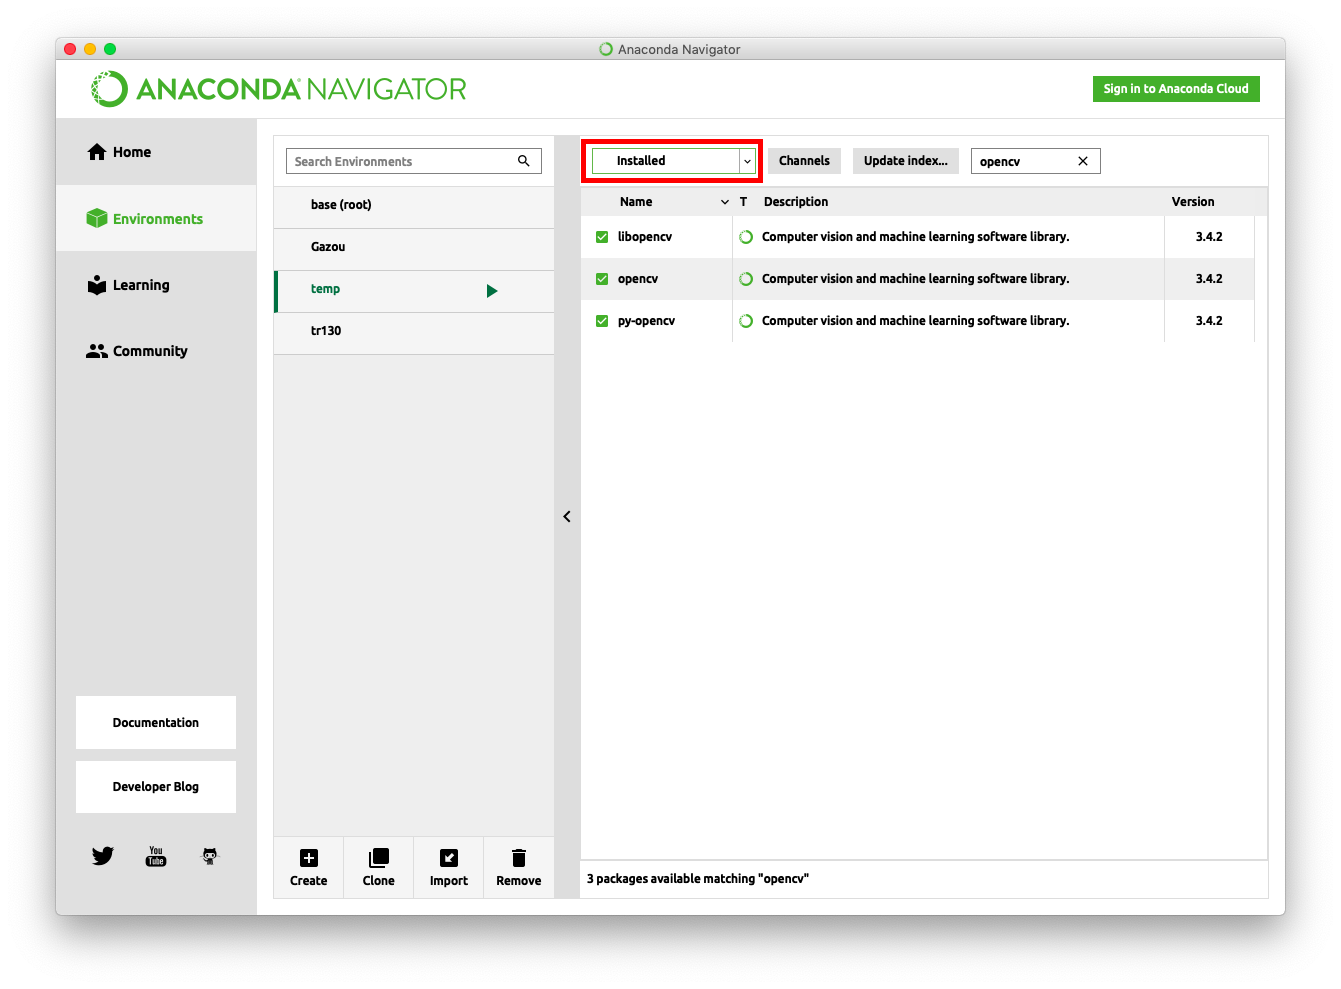Open the Documentation link button
The image size is (1341, 989).
156,722
